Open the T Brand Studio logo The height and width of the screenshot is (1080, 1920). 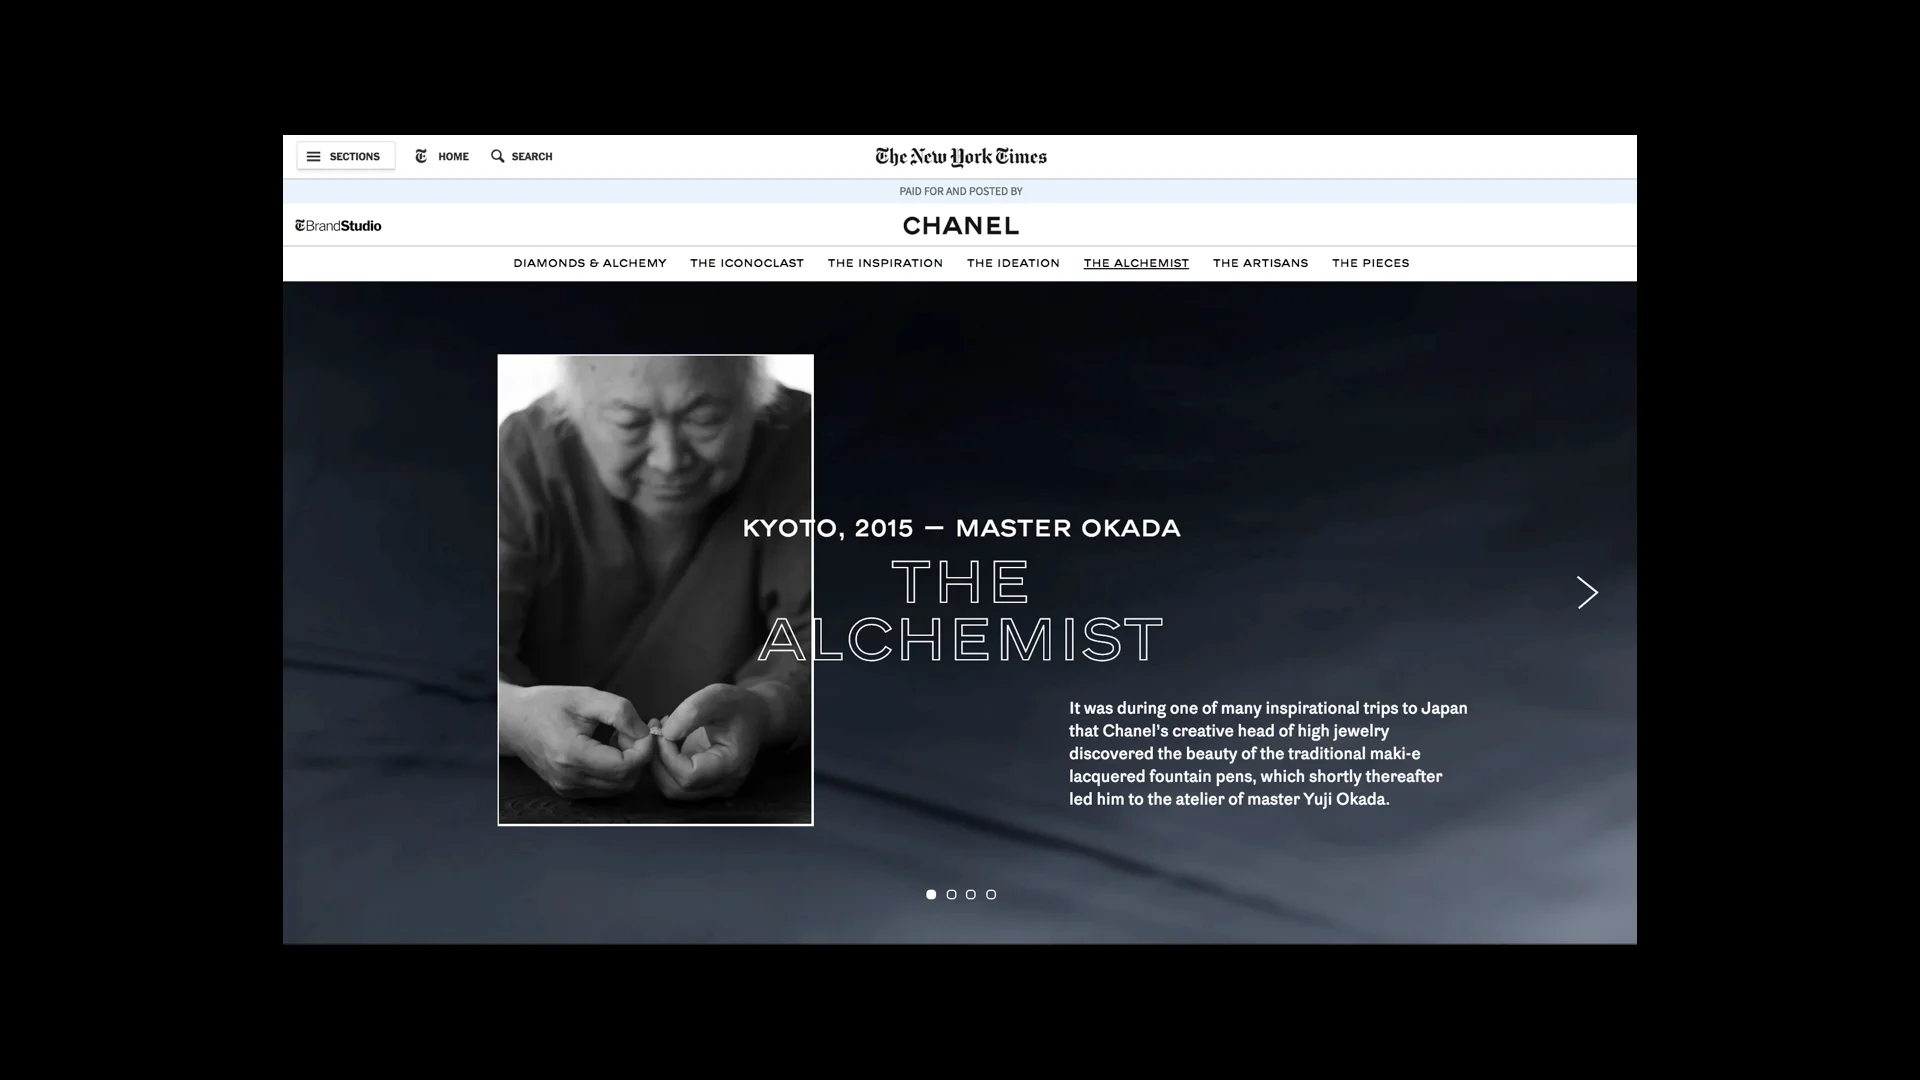point(338,226)
